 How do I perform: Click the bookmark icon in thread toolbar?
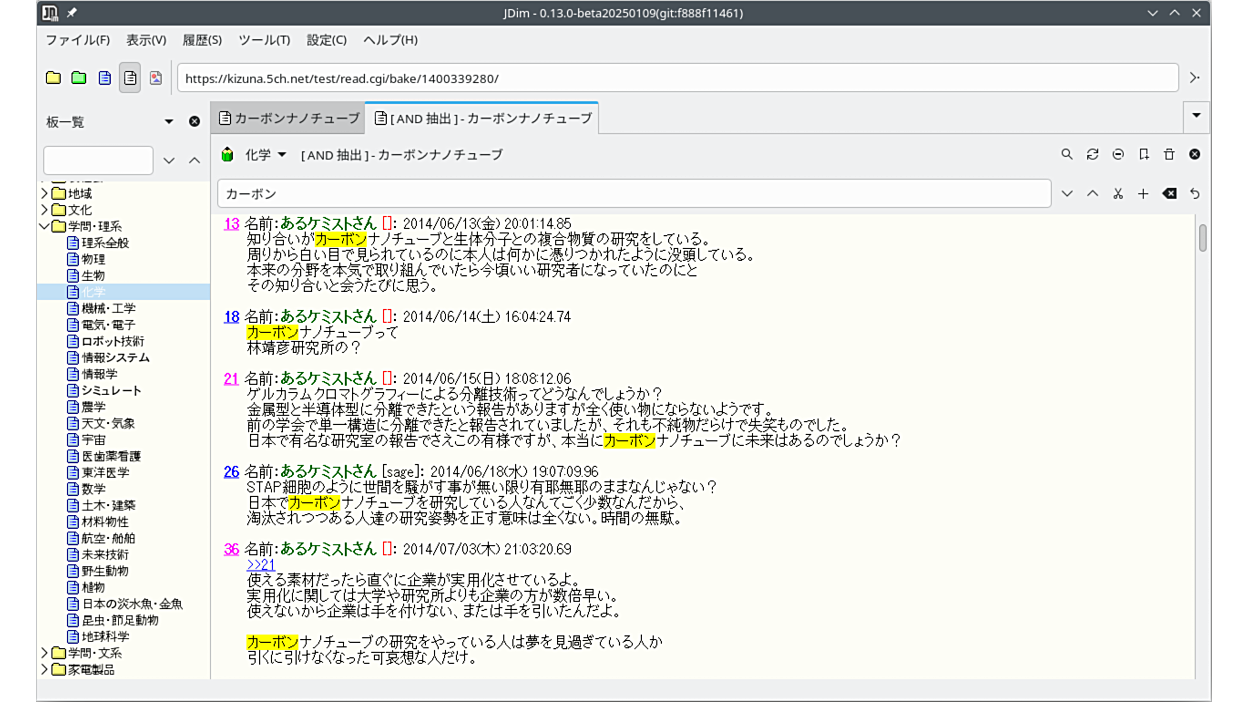pyautogui.click(x=1144, y=154)
